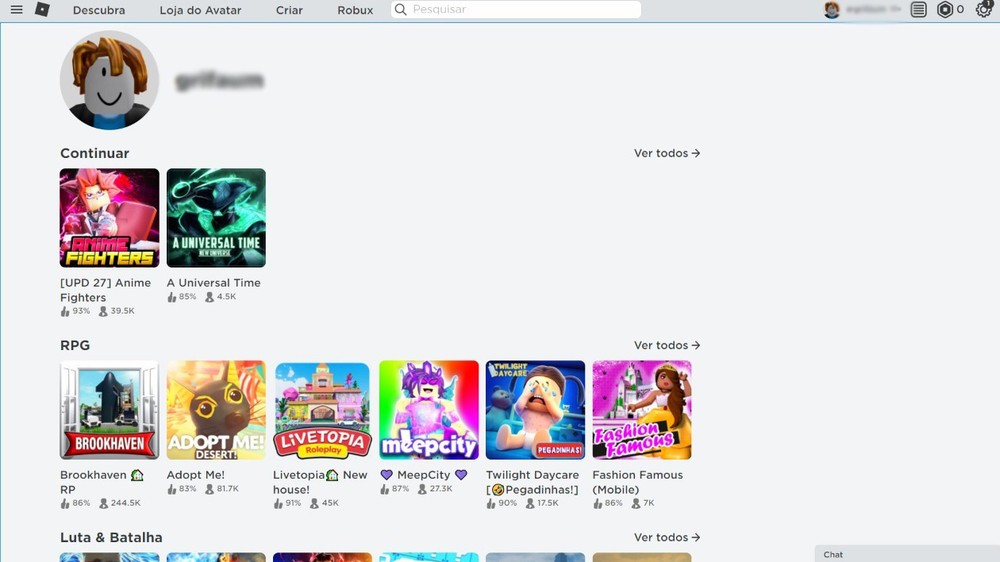Click the Luta & Batalha heading

click(111, 537)
